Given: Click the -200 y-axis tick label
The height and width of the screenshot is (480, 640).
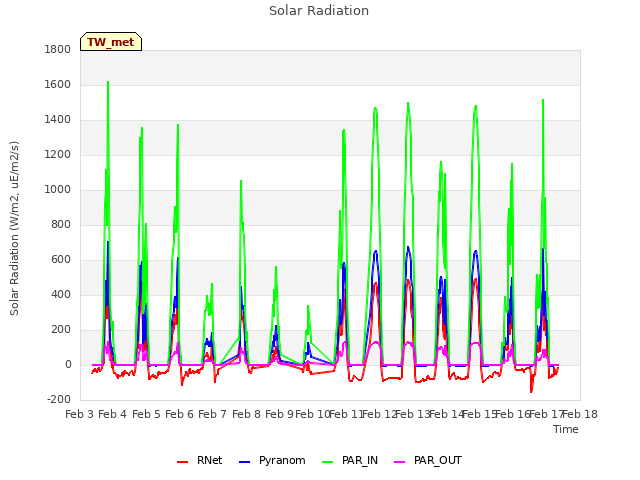Looking at the screenshot, I should click(59, 400).
